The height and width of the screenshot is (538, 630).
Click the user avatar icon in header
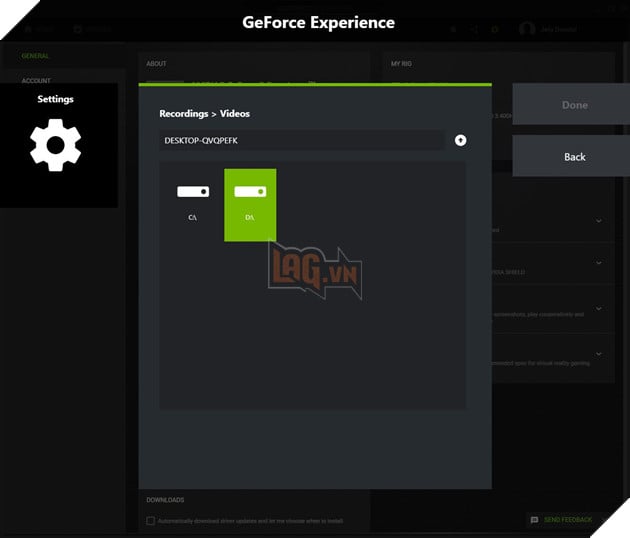[x=527, y=29]
